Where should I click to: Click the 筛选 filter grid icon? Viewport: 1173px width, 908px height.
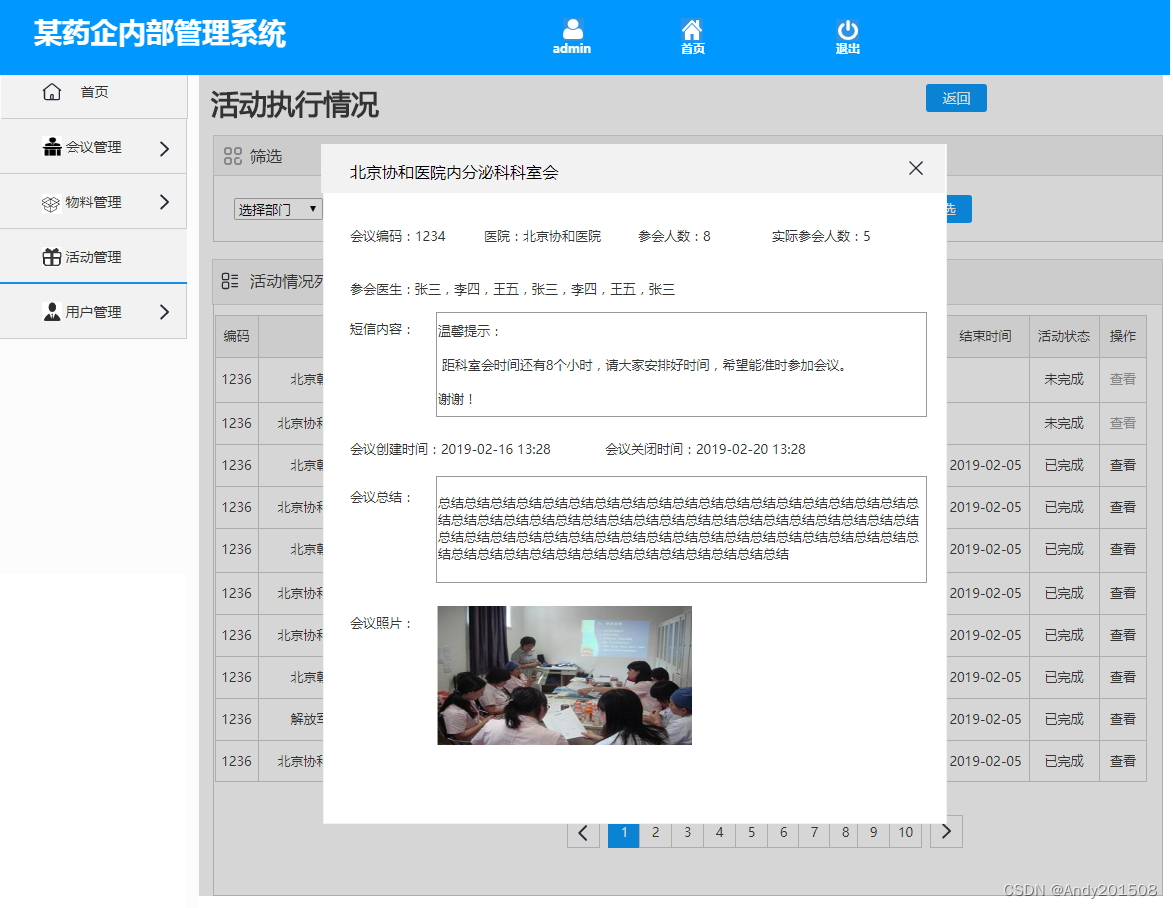[x=234, y=156]
